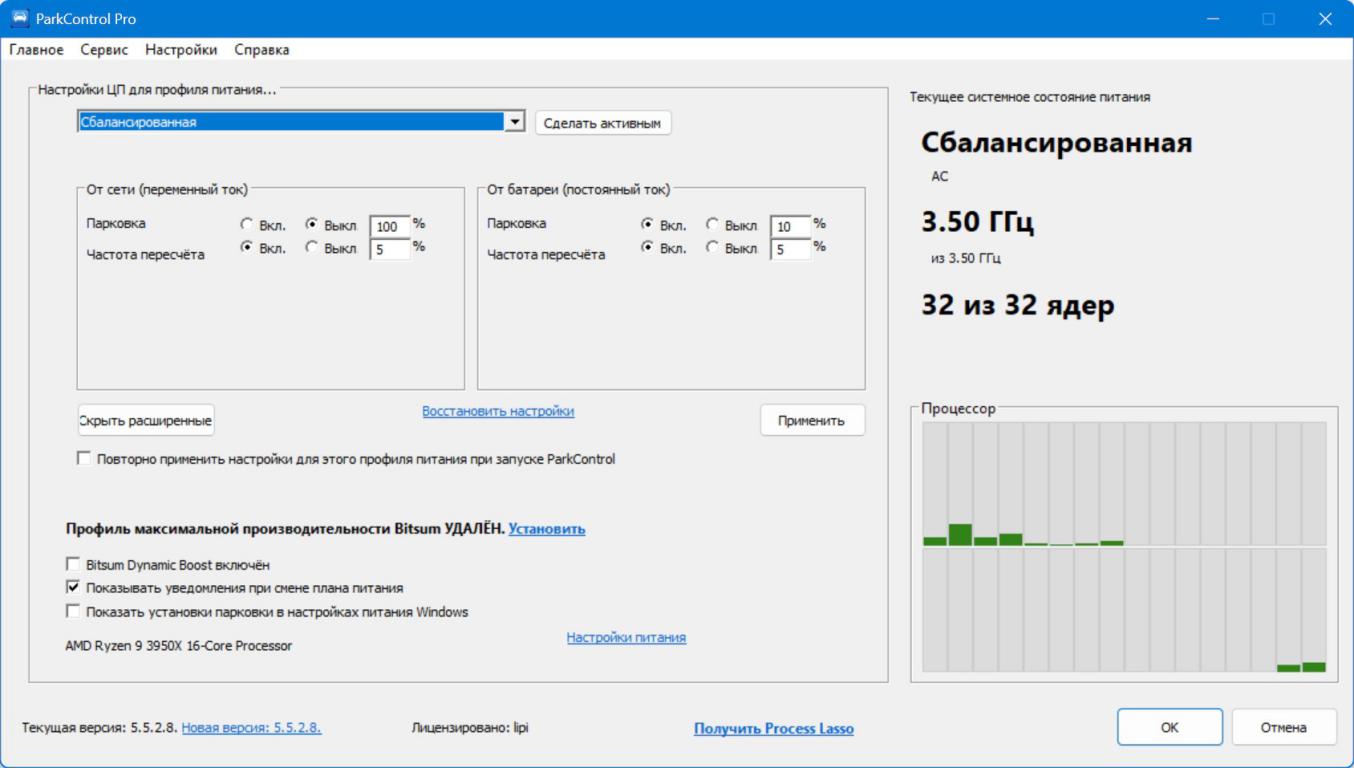This screenshot has width=1354, height=768.
Task: Open the Справка menu
Action: point(262,50)
